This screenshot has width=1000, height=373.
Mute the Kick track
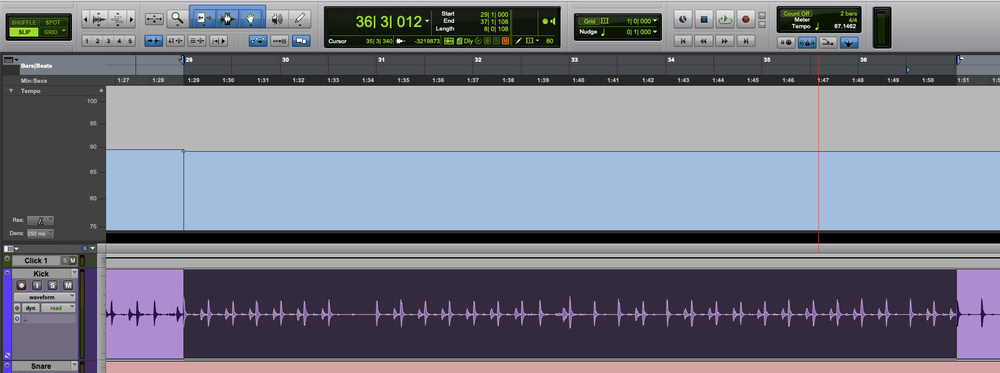tap(68, 285)
